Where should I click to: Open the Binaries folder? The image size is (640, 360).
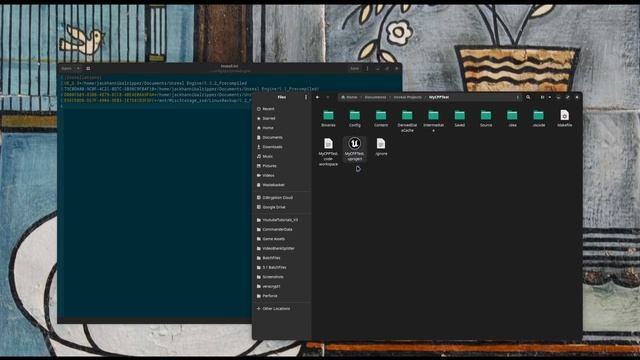pos(328,118)
